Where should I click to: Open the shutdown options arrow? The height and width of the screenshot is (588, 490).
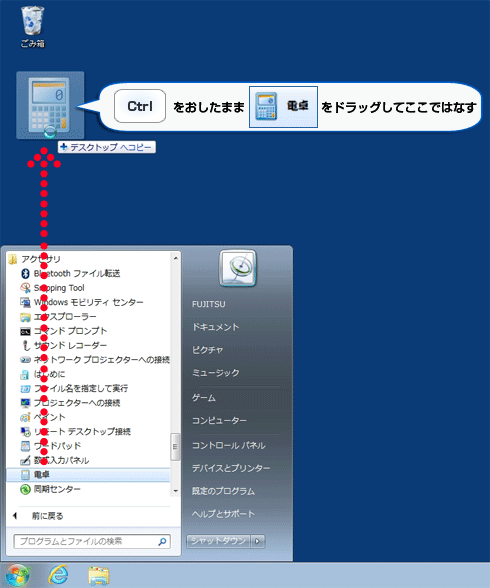[x=258, y=541]
